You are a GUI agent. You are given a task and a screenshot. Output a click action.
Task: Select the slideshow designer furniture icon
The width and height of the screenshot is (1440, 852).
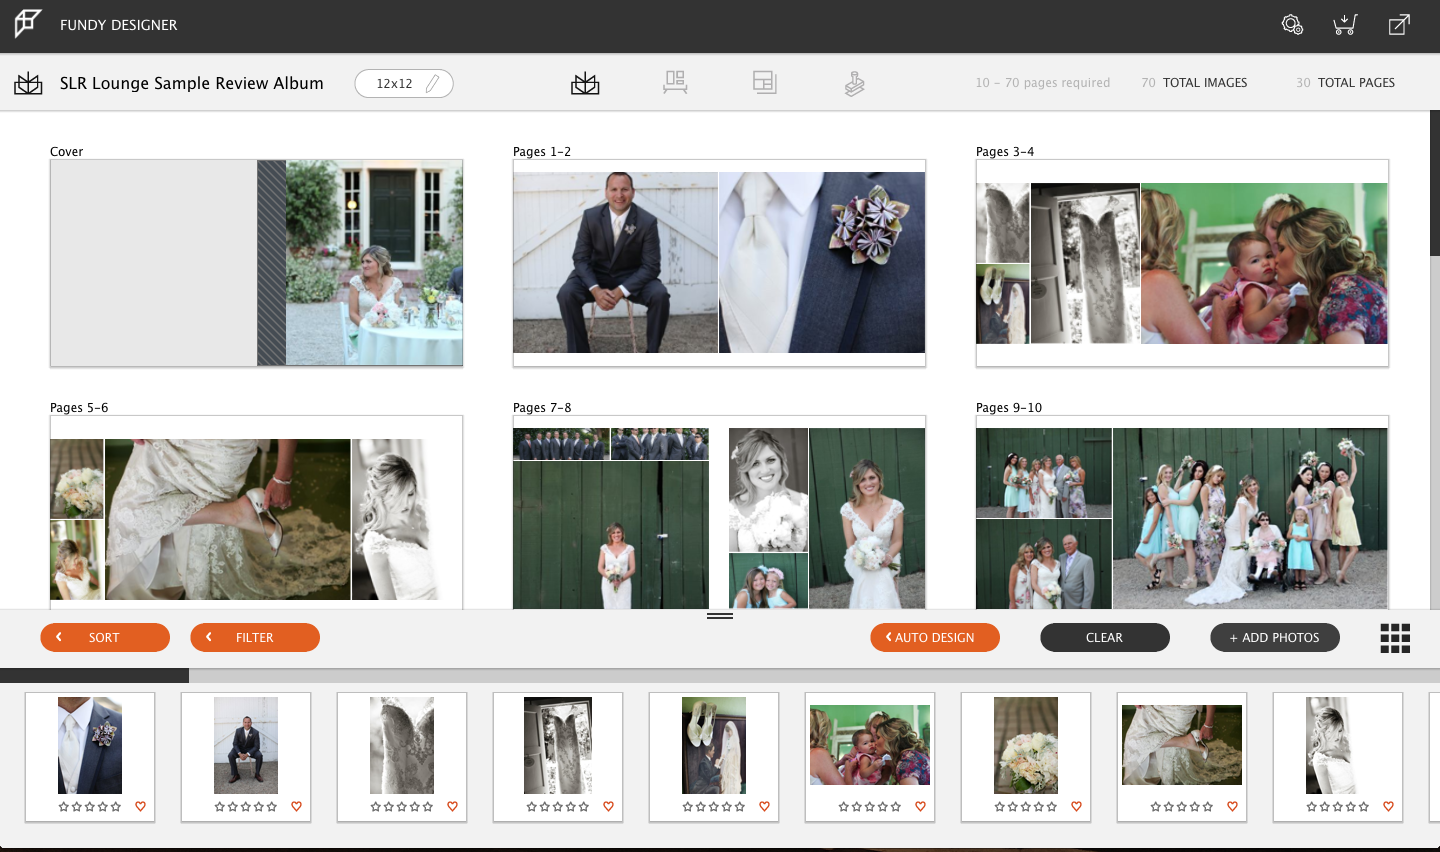(675, 83)
